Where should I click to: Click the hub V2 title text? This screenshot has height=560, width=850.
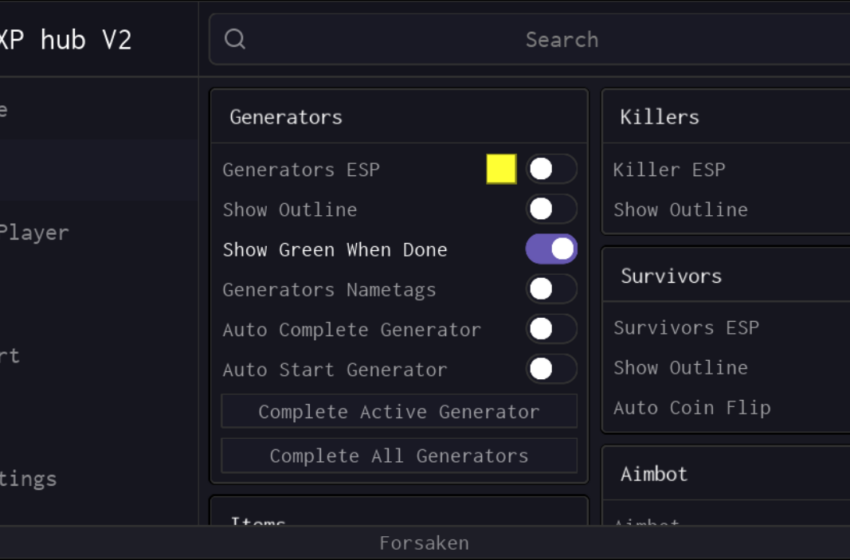(86, 40)
